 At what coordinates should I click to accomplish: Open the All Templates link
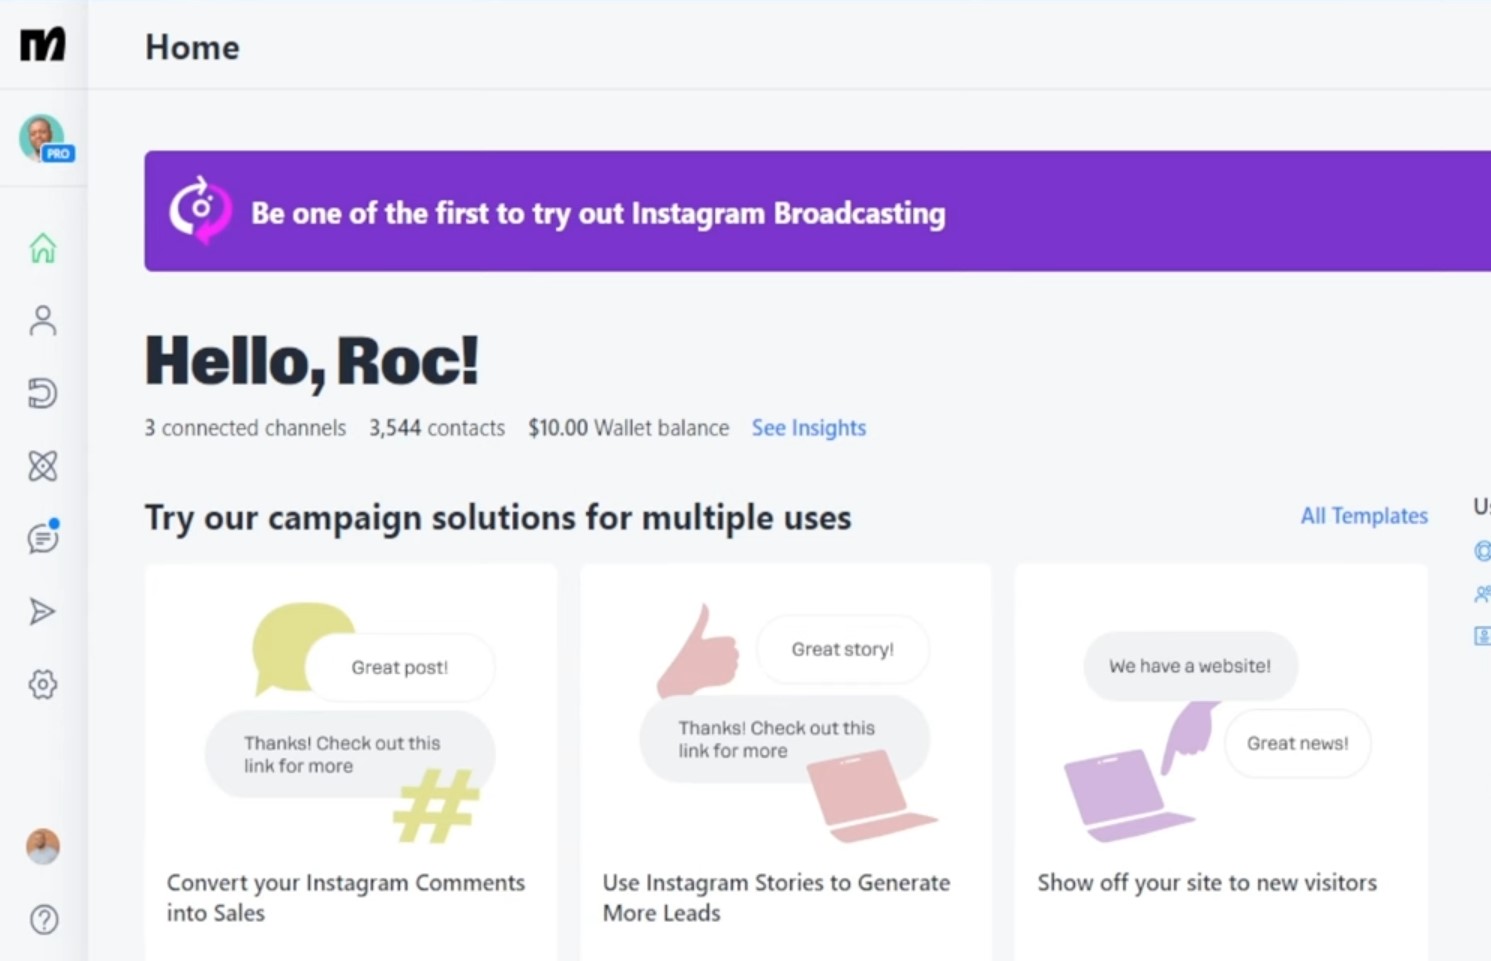1364,516
